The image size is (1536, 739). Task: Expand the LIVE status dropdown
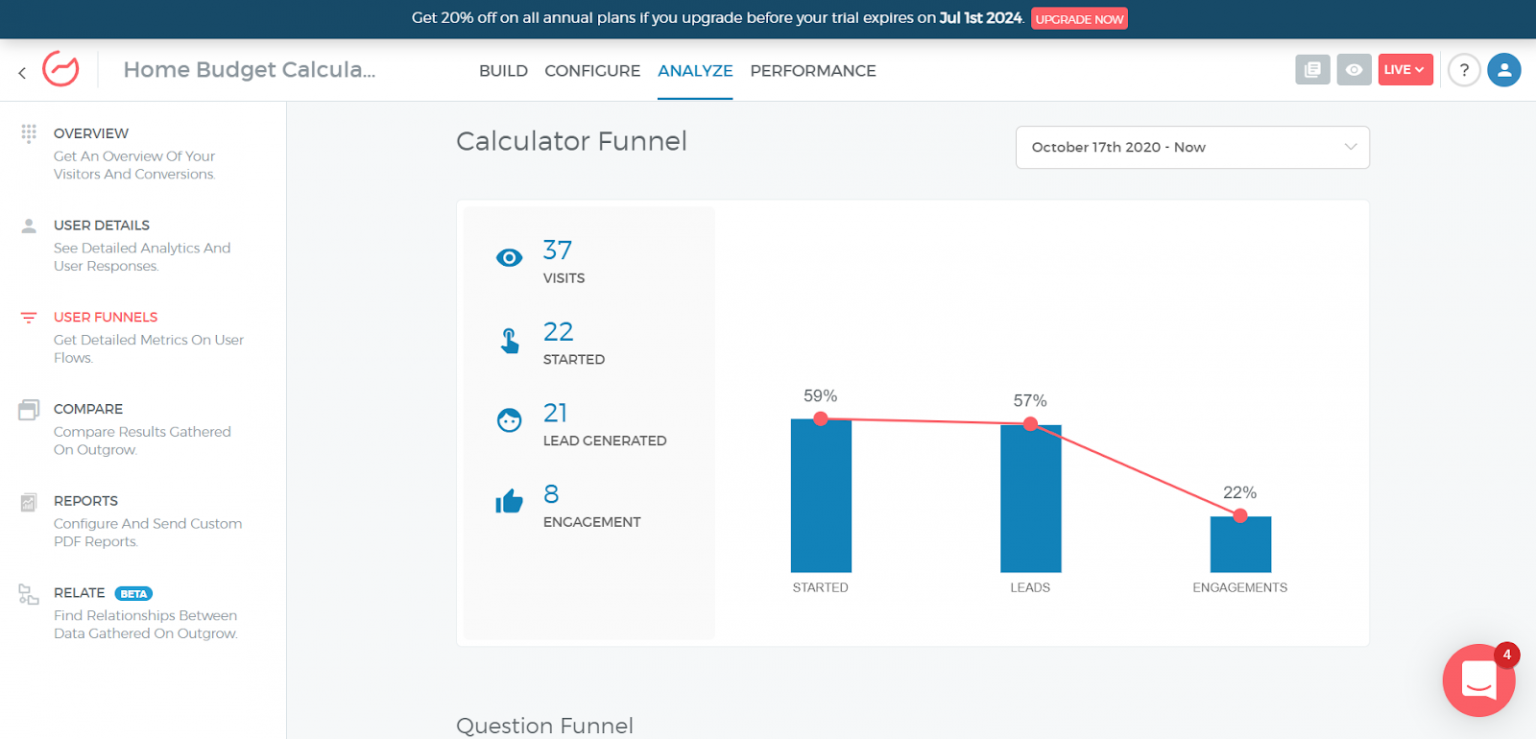tap(1405, 70)
